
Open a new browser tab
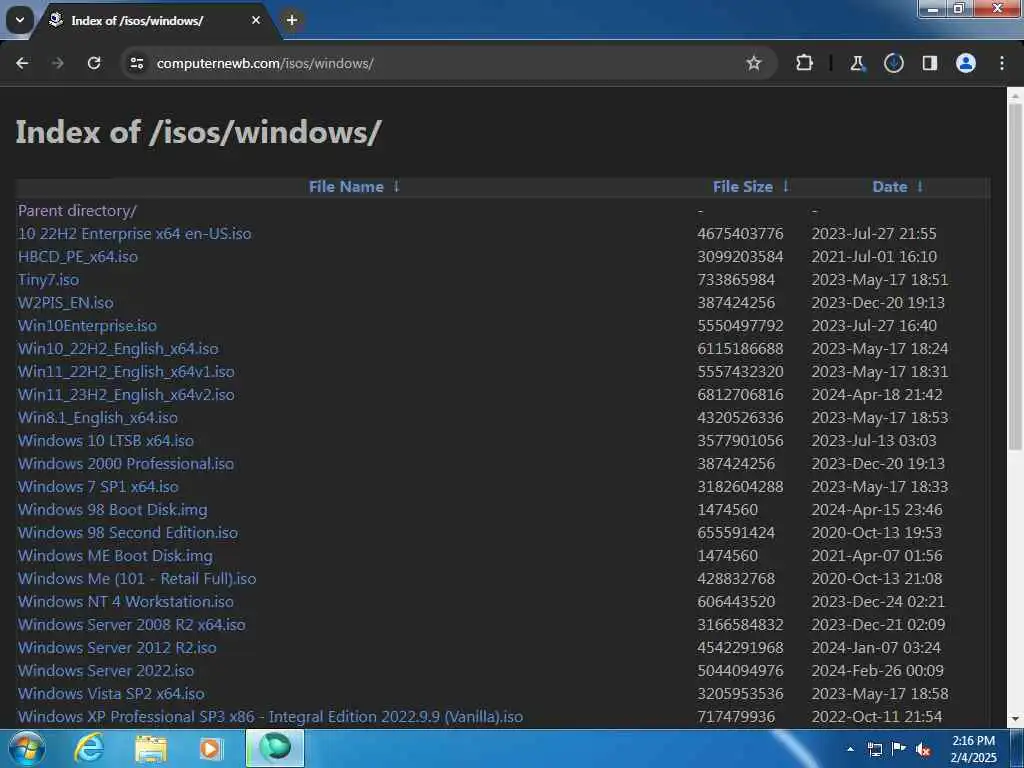292,20
